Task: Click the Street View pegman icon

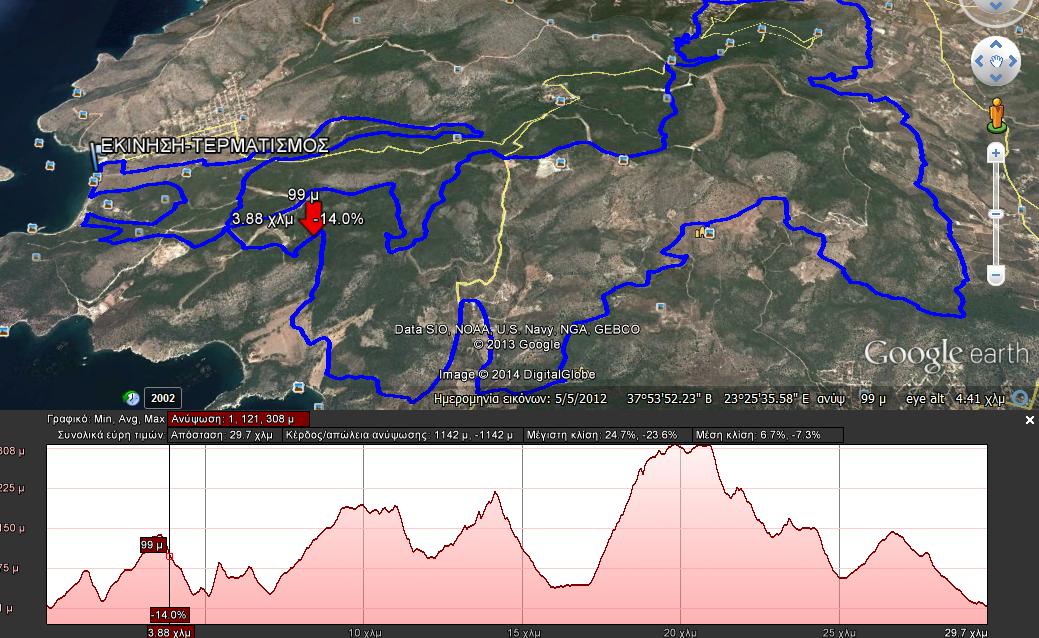Action: (996, 116)
